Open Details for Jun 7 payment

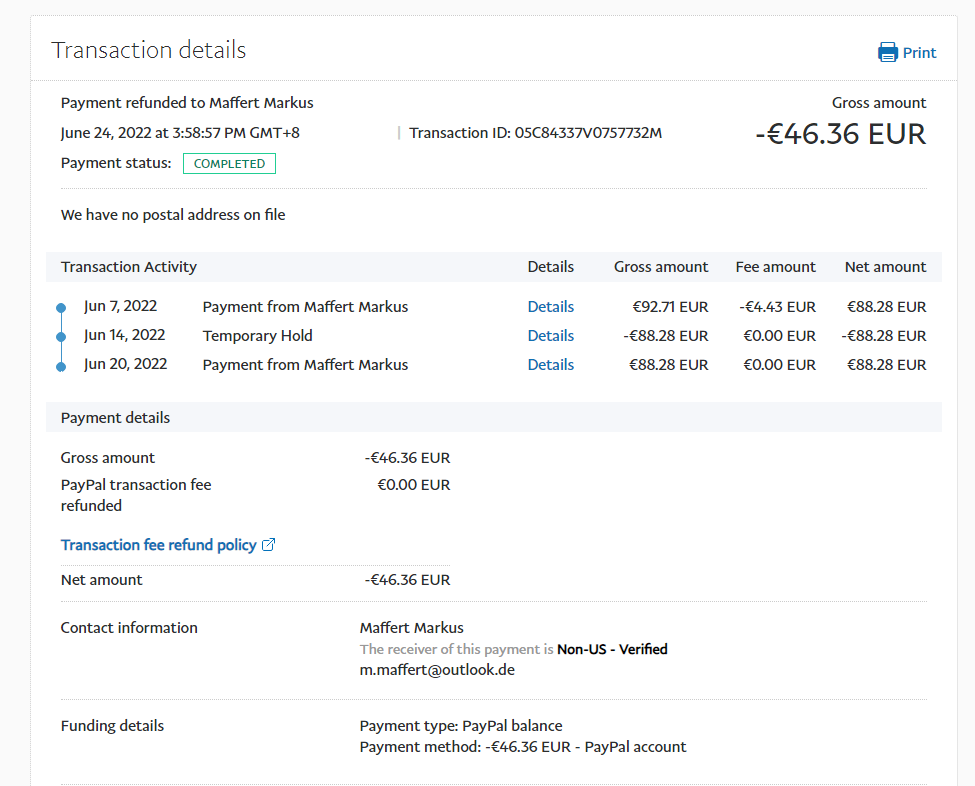tap(550, 307)
